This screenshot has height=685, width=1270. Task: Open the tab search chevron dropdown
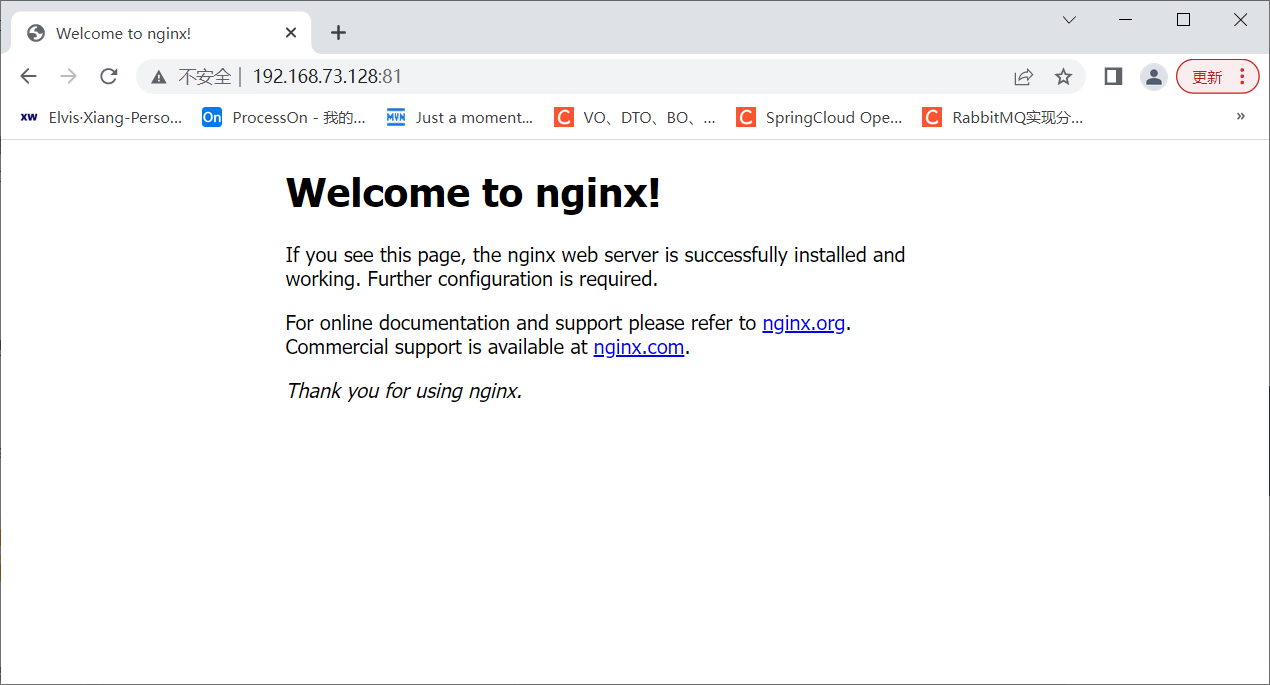coord(1069,20)
